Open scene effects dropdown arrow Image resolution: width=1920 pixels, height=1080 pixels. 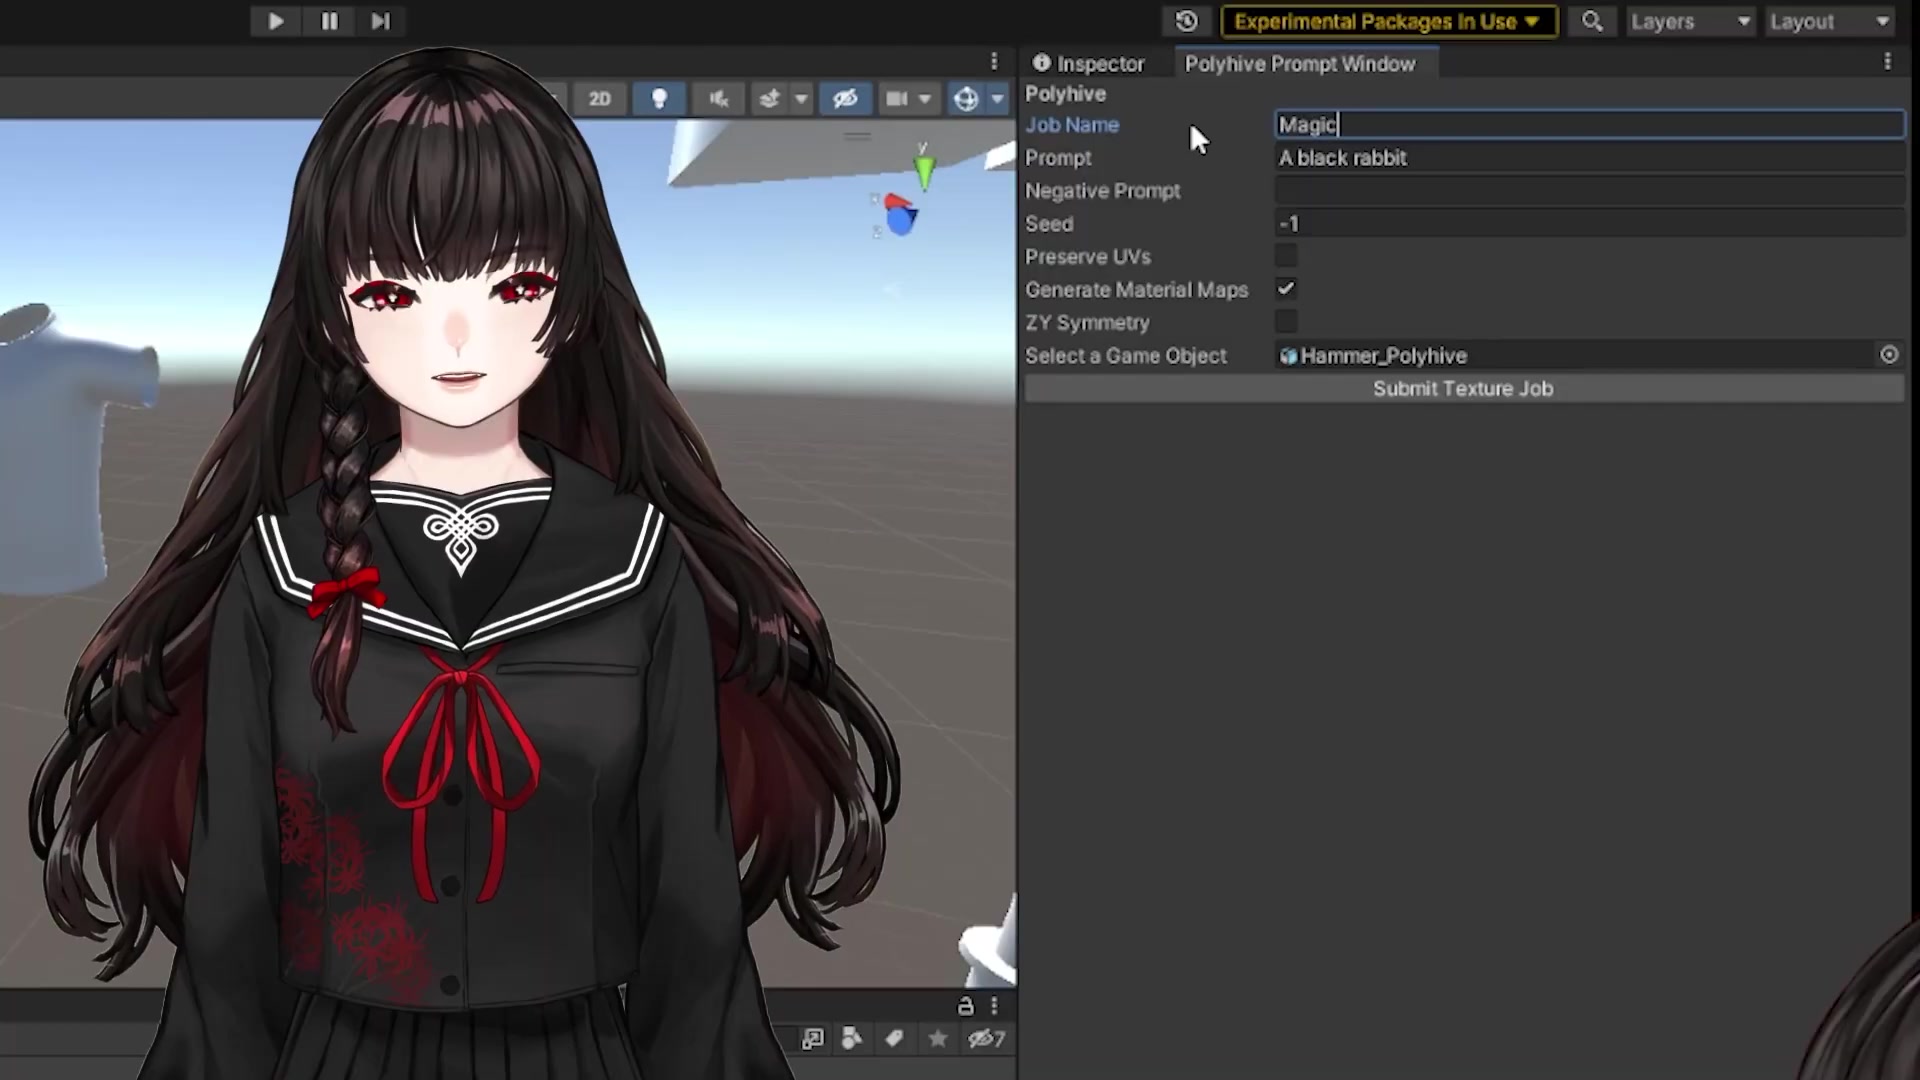click(800, 99)
